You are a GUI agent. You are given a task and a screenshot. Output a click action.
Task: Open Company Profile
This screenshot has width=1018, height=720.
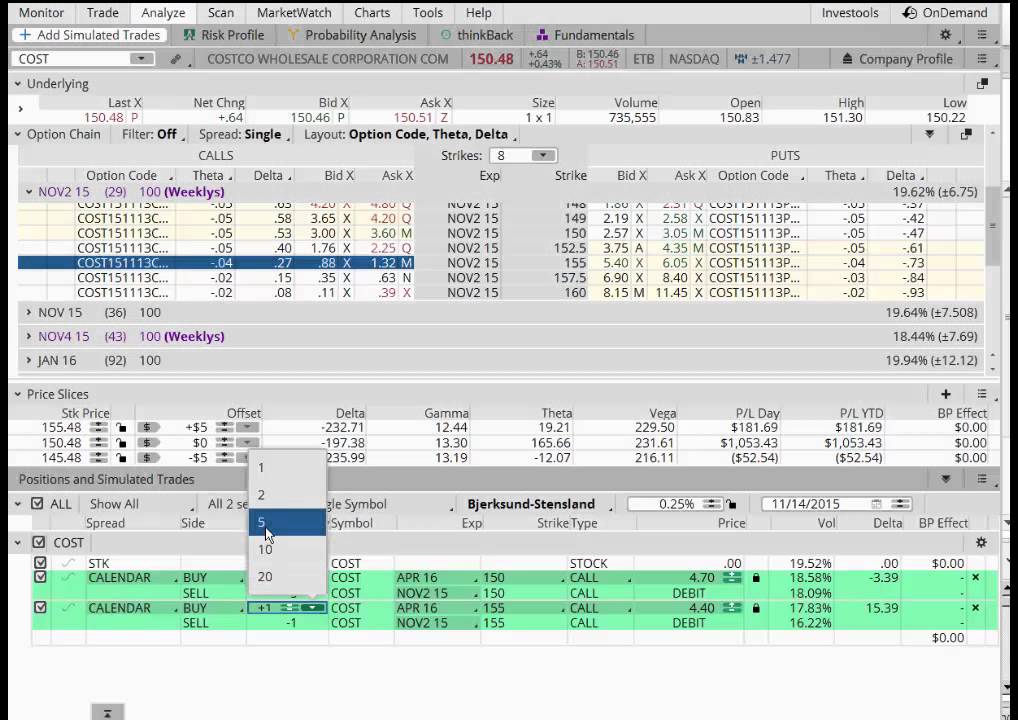(x=897, y=59)
